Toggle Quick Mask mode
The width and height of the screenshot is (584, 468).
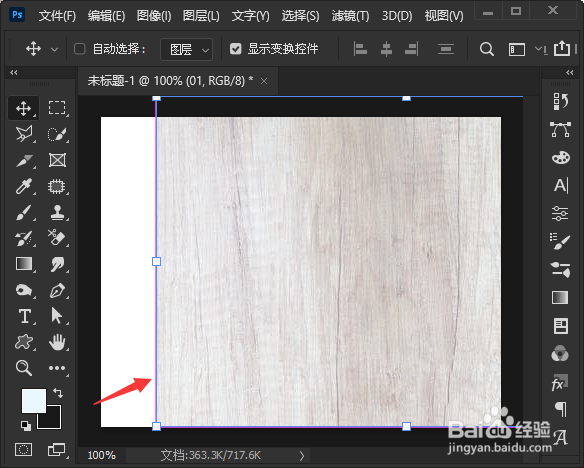pos(23,450)
